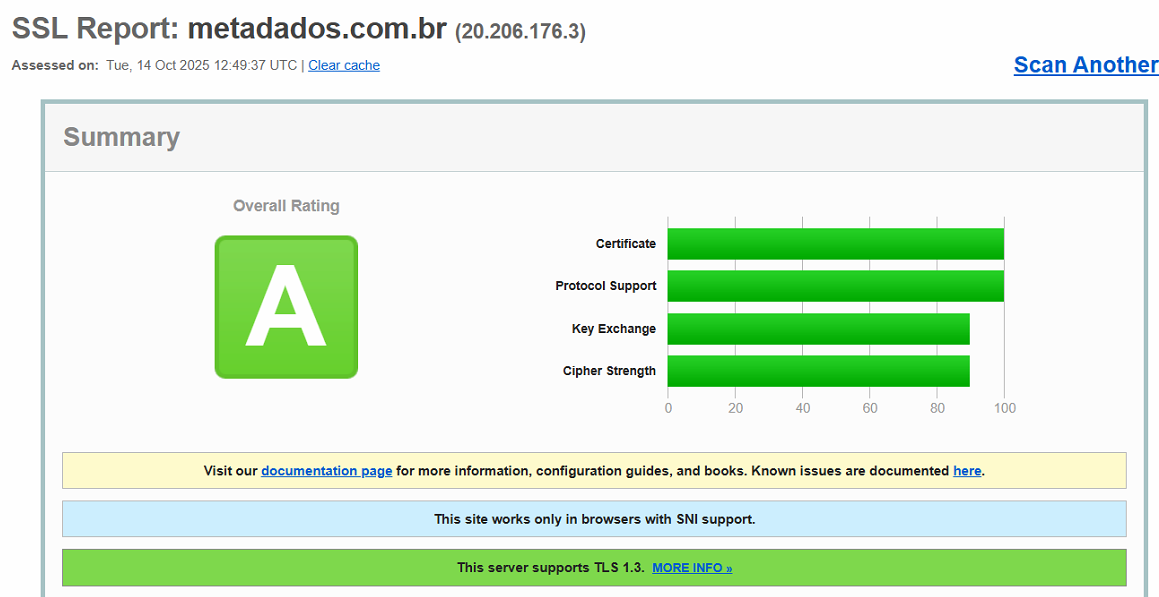Open the Scan Another link
Screen dimensions: 1159x597
pyautogui.click(x=1085, y=65)
